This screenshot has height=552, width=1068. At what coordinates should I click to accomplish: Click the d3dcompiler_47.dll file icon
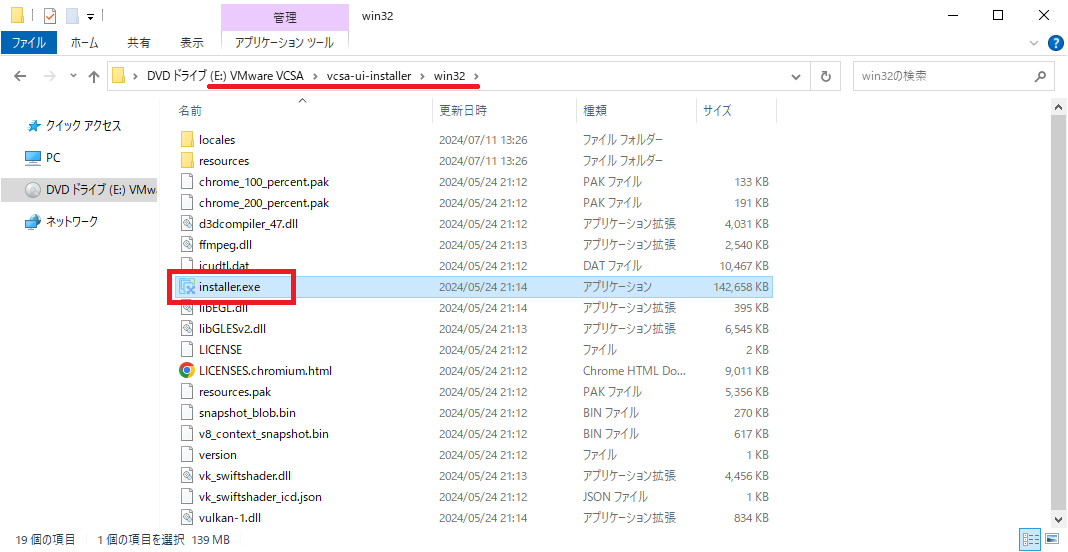point(187,224)
